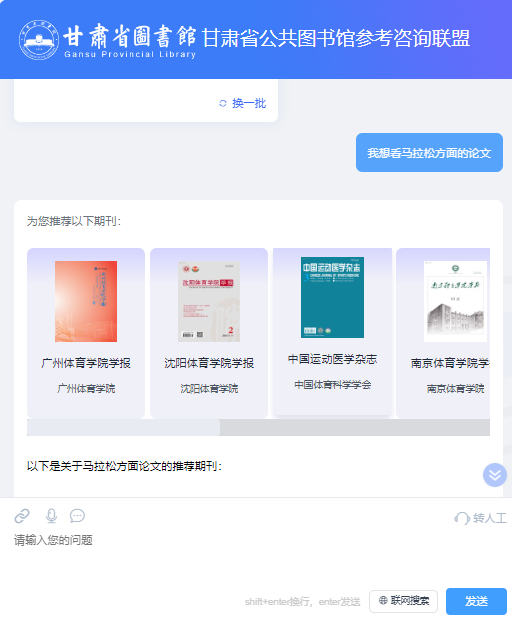Click 转人工 to transfer to human agent
Screen dimensions: 512x620
(x=480, y=518)
